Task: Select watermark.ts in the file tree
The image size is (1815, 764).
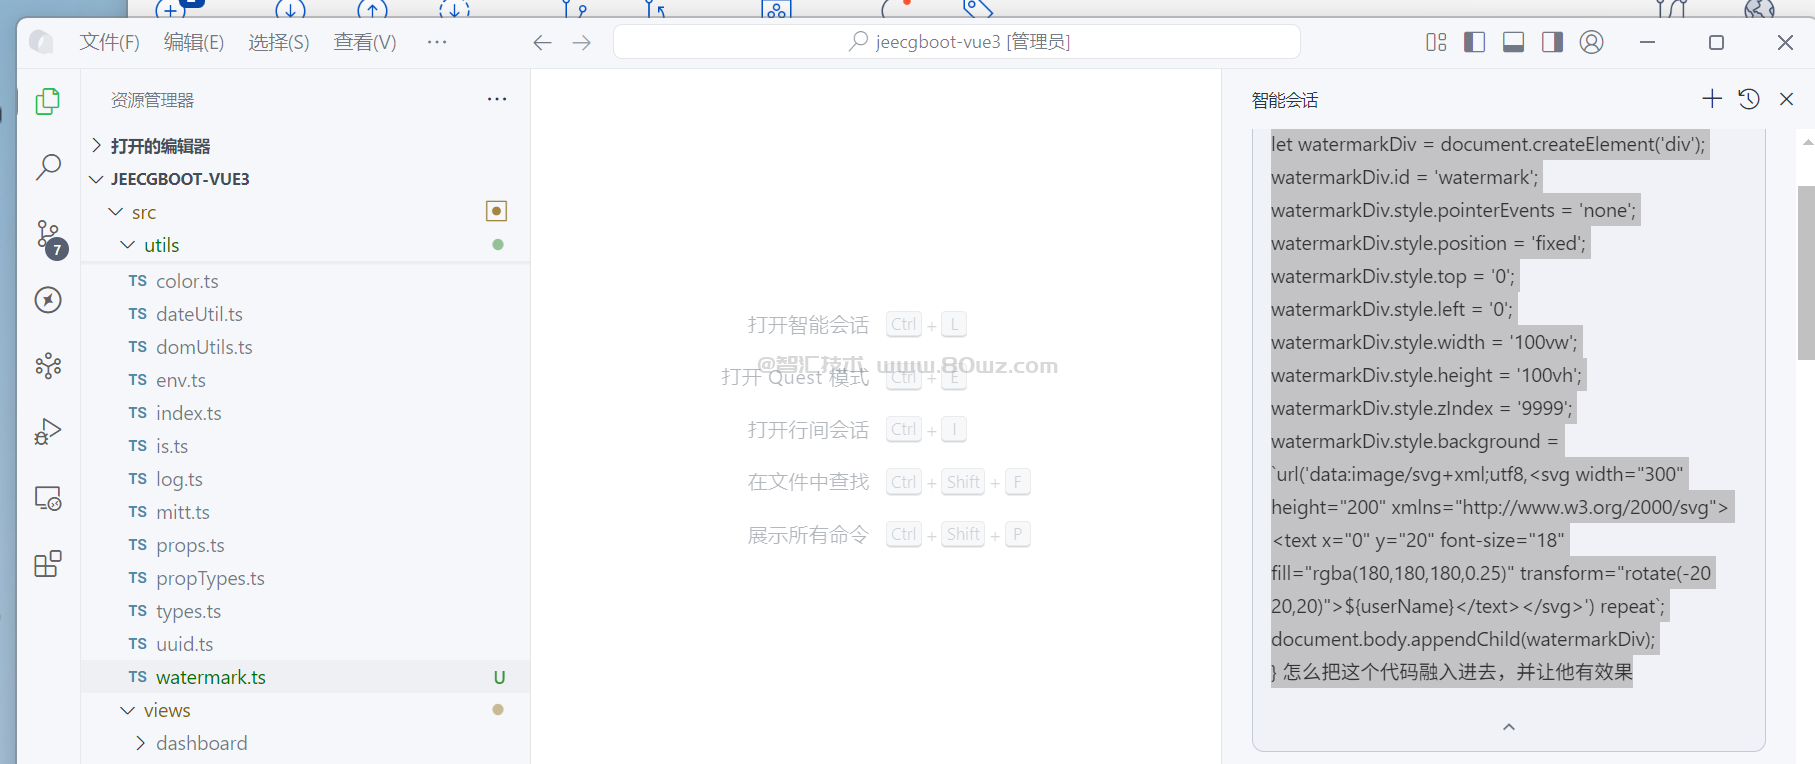Action: [305, 677]
